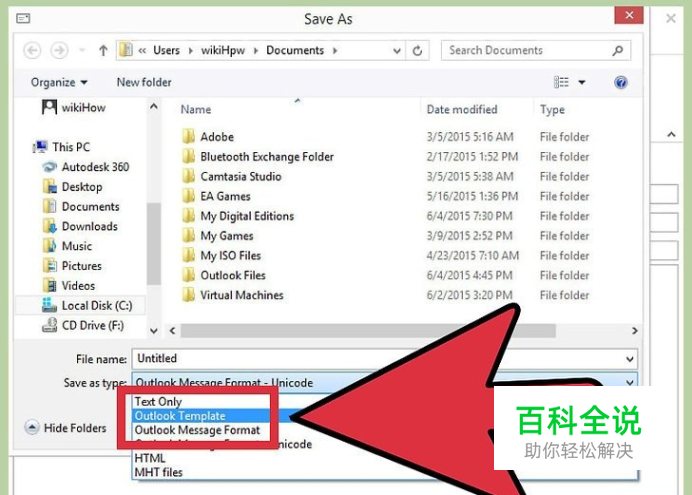Screen dimensions: 692x495
Task: Click the Save As window system icon
Action: [x=23, y=19]
